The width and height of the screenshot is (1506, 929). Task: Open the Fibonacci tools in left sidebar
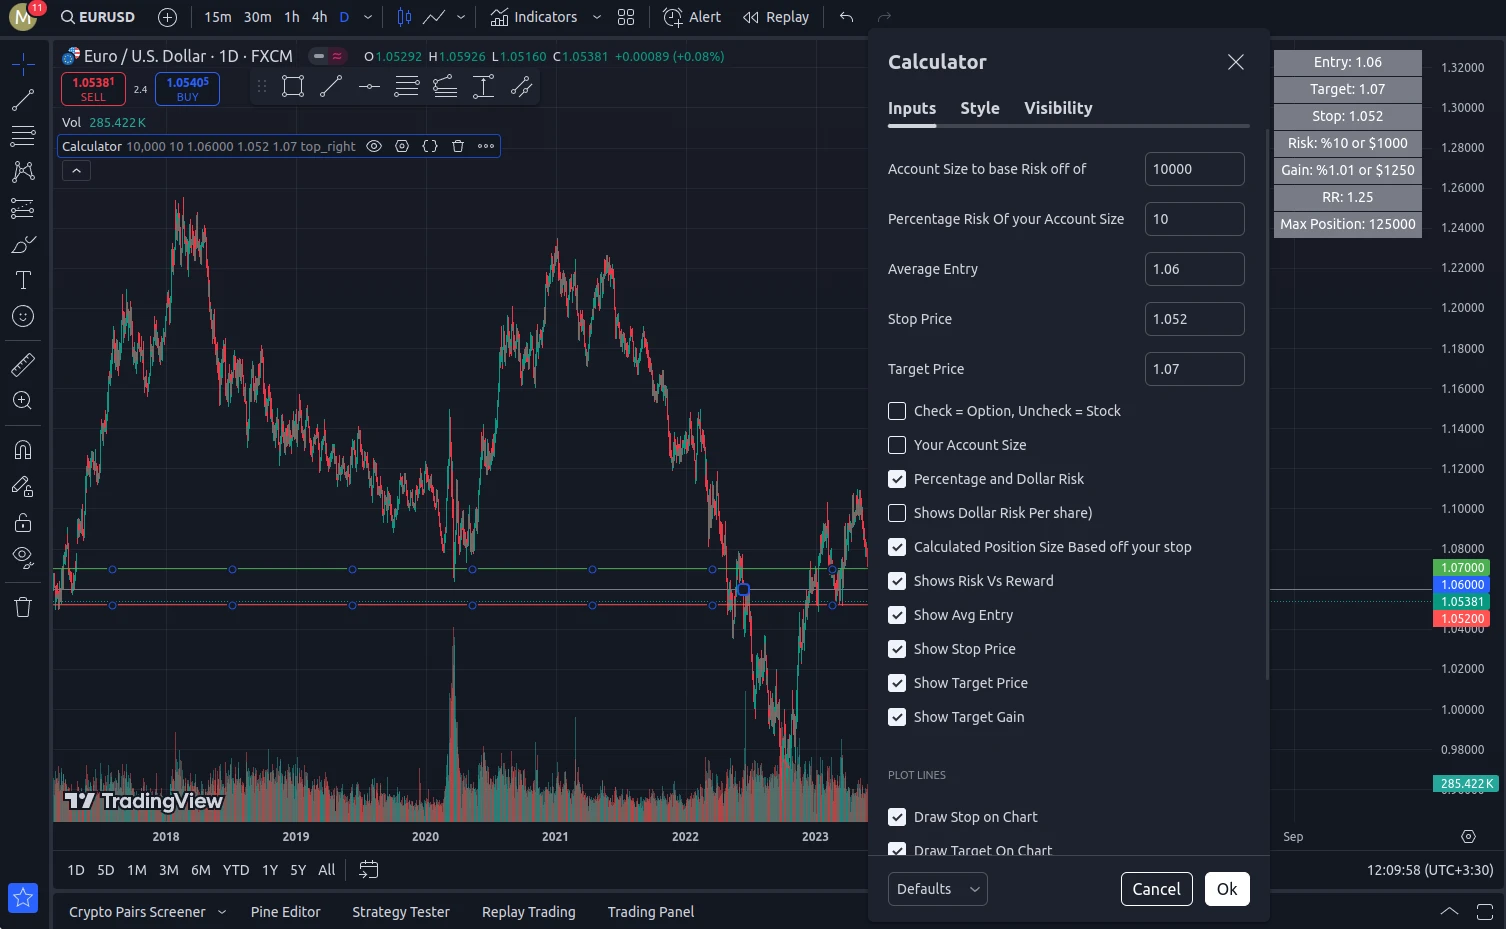[x=23, y=135]
